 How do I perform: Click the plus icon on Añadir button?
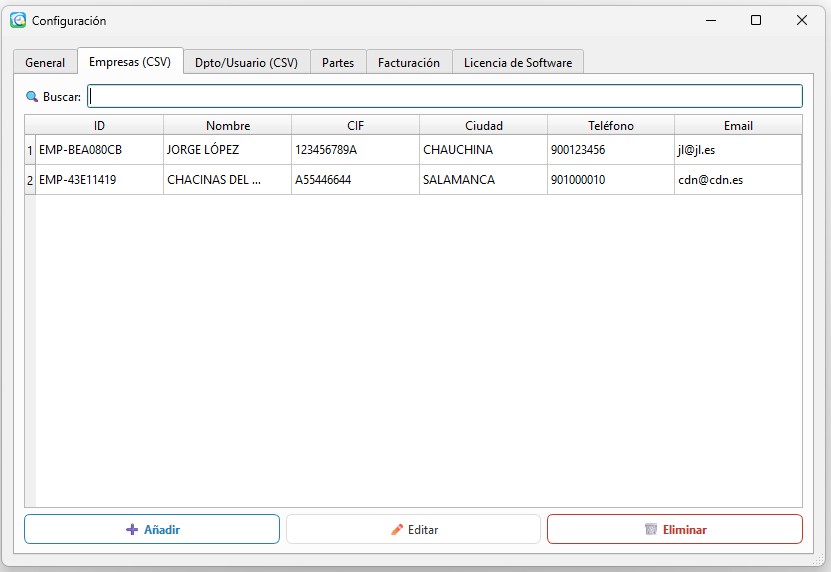coord(132,529)
